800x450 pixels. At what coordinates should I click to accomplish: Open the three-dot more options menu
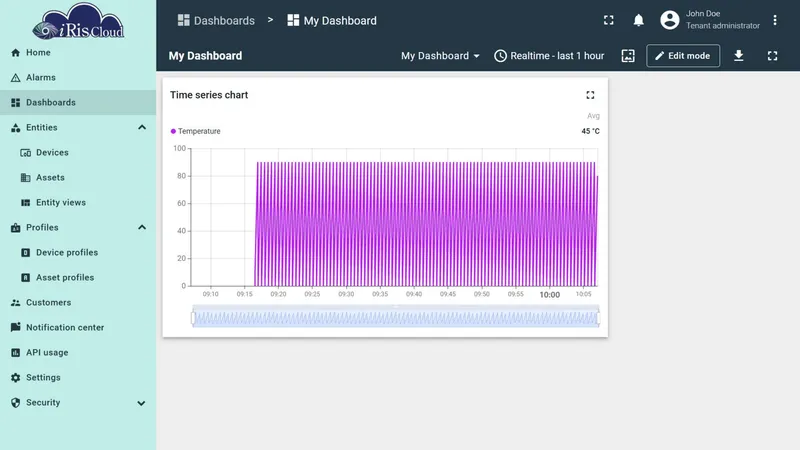[x=774, y=20]
